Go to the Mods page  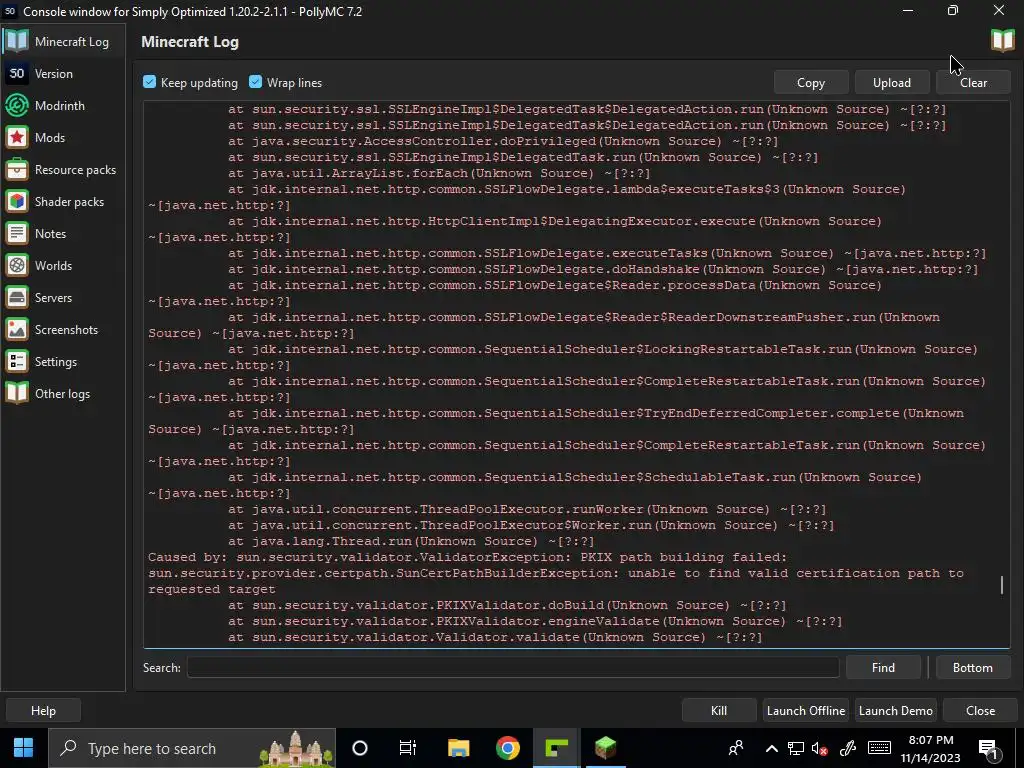(x=63, y=138)
